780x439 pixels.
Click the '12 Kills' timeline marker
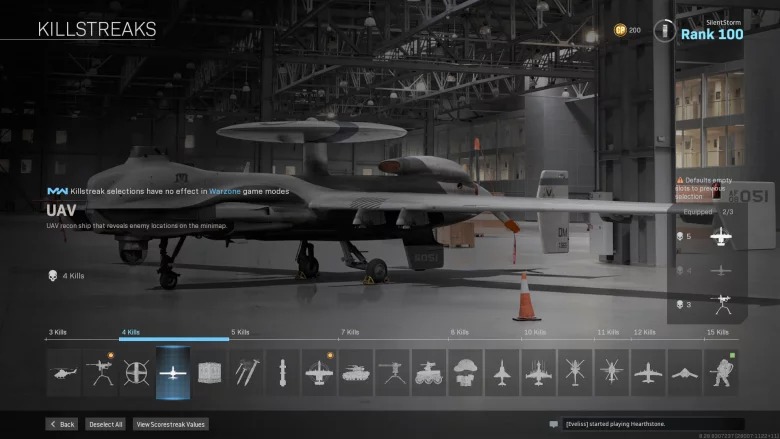(x=645, y=332)
